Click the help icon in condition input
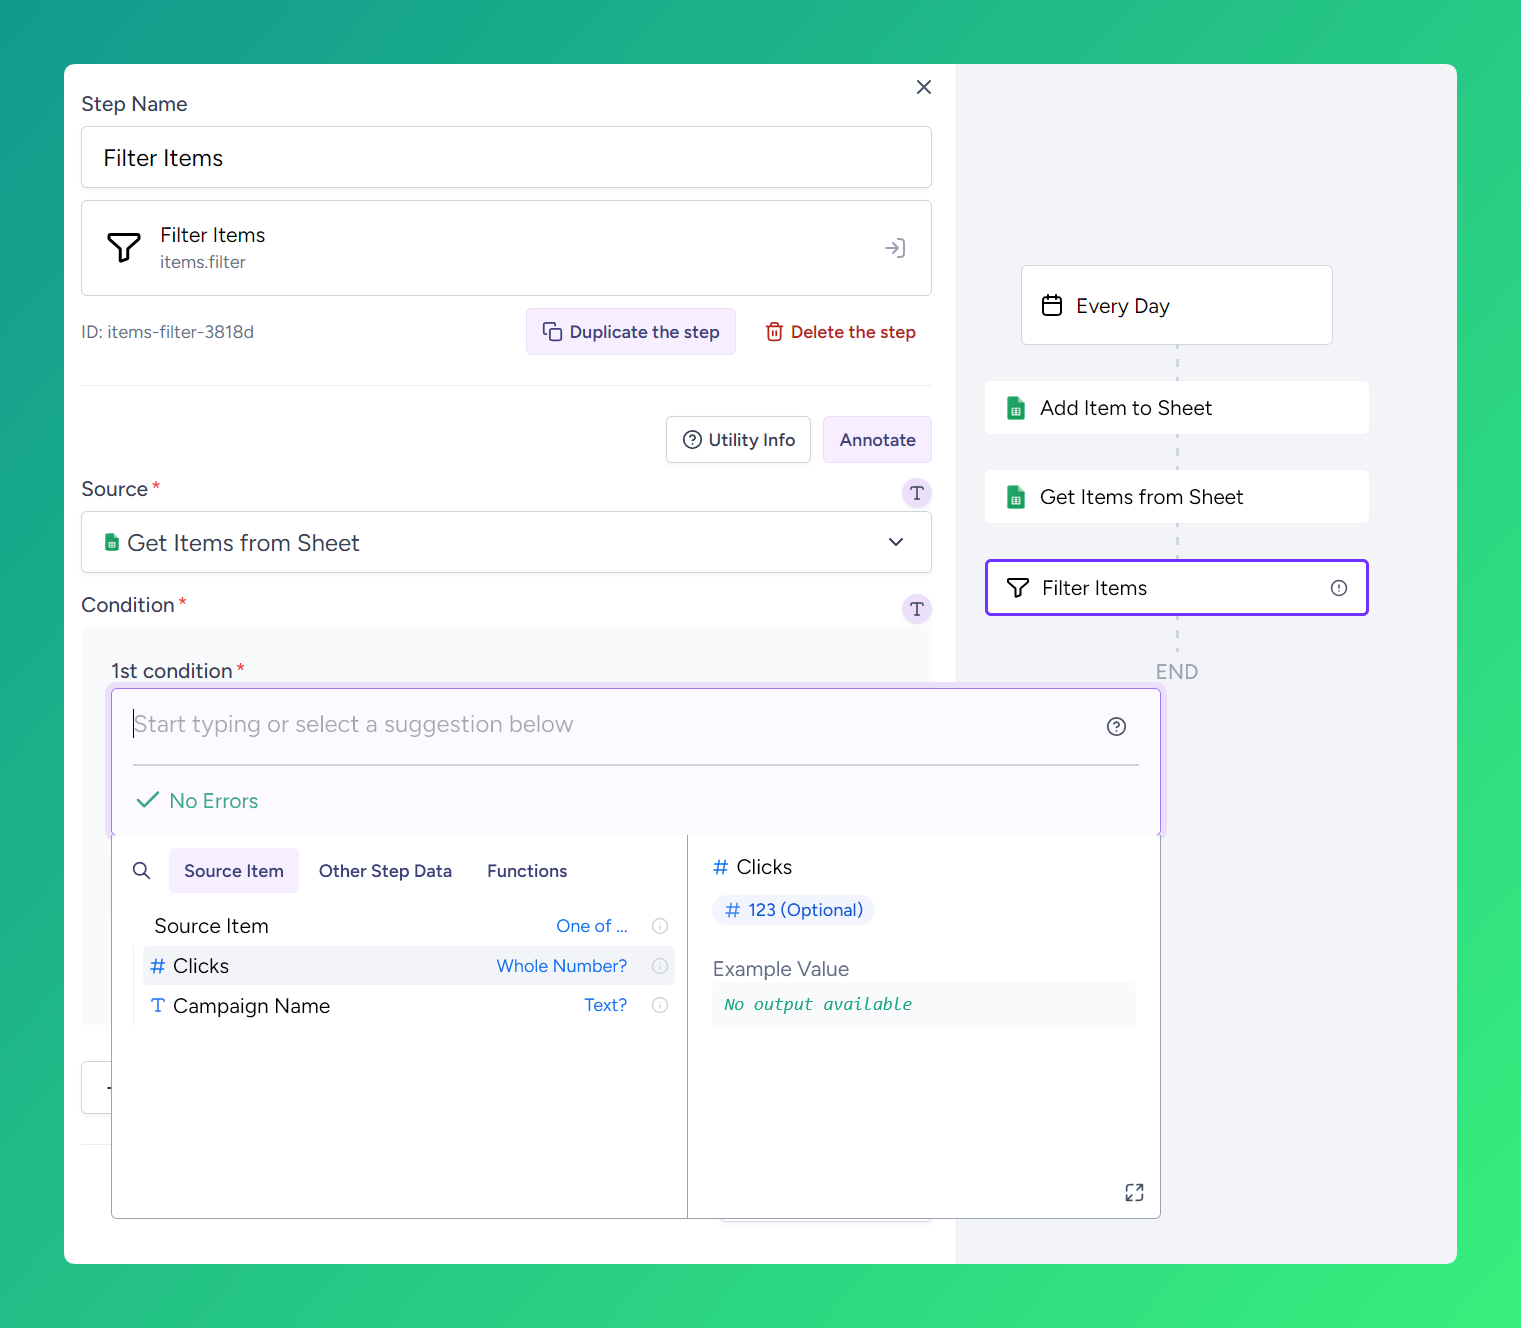This screenshot has width=1521, height=1328. (x=1116, y=727)
